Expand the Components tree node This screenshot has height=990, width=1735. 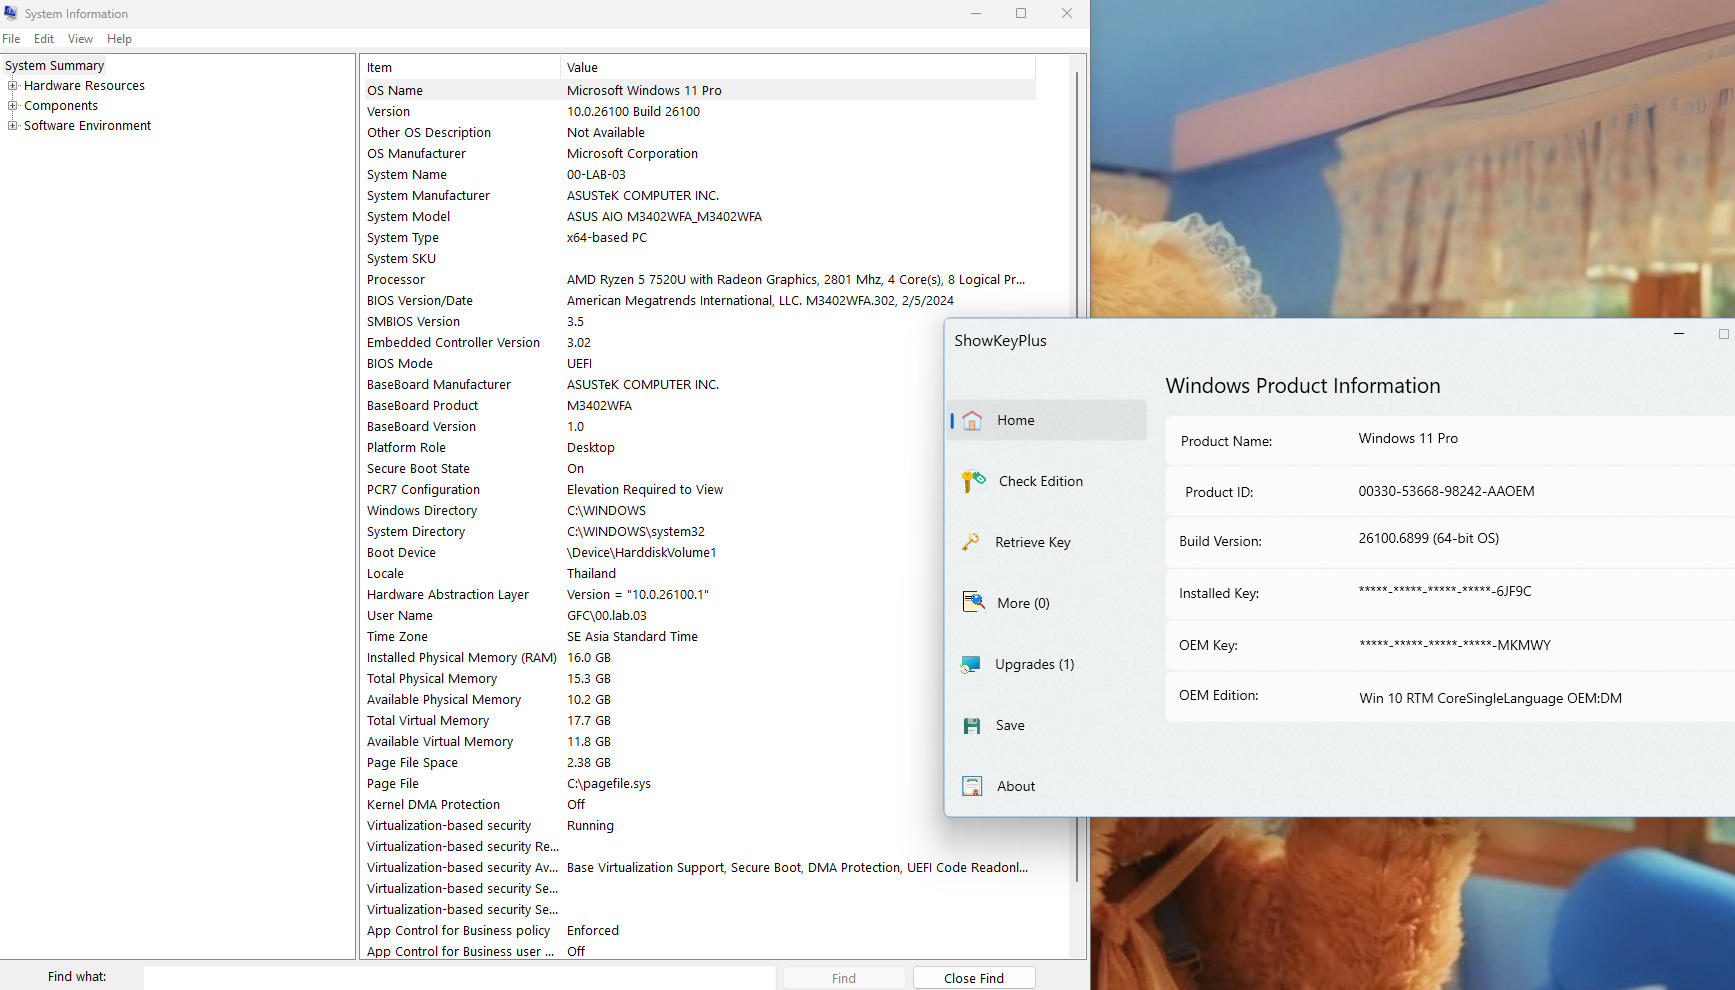(x=13, y=106)
